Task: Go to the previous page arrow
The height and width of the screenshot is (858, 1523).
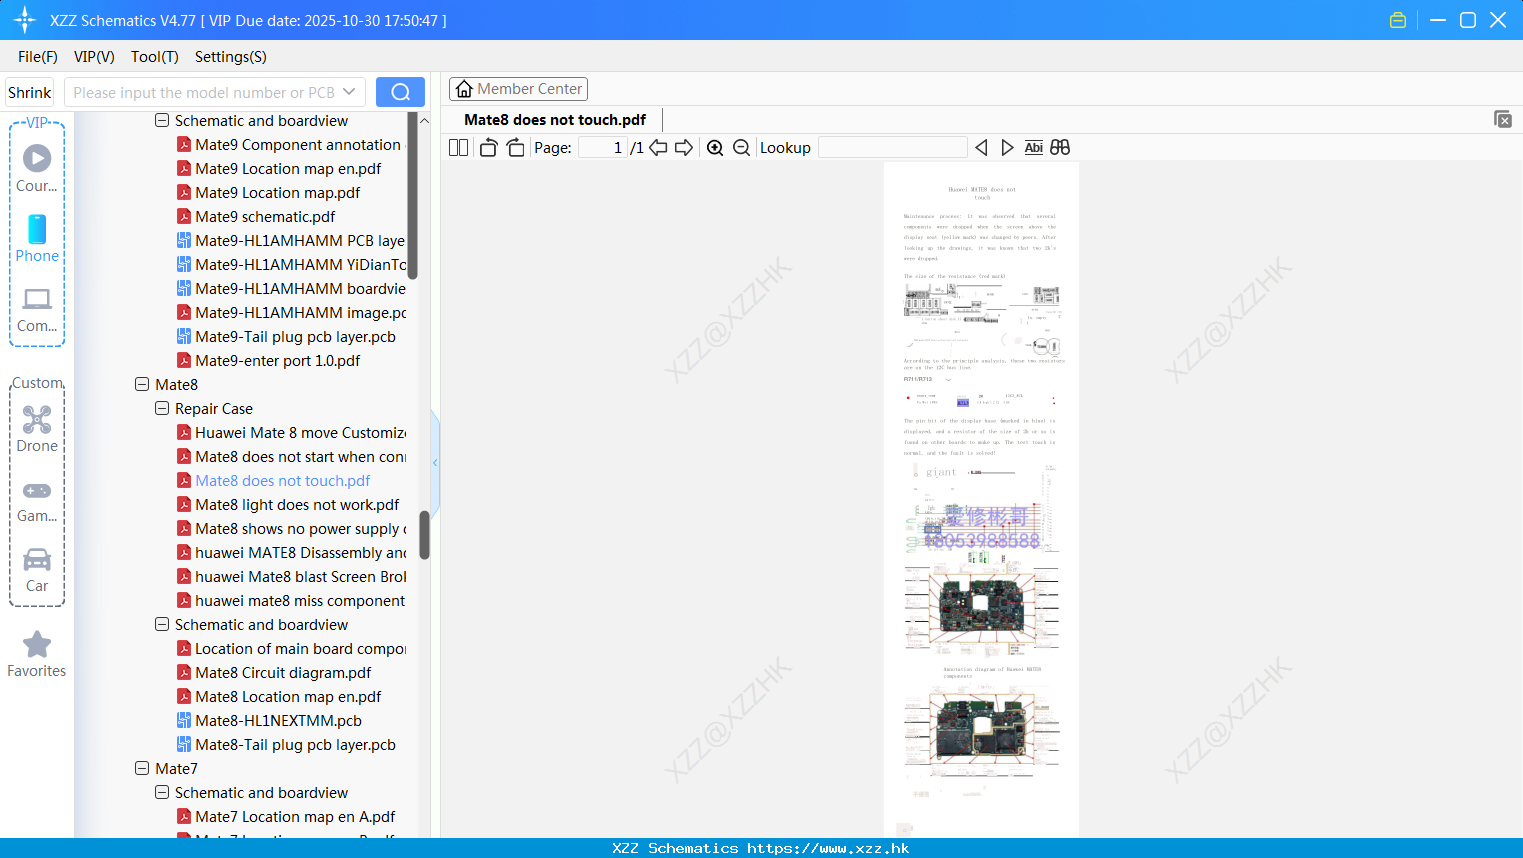Action: point(658,147)
